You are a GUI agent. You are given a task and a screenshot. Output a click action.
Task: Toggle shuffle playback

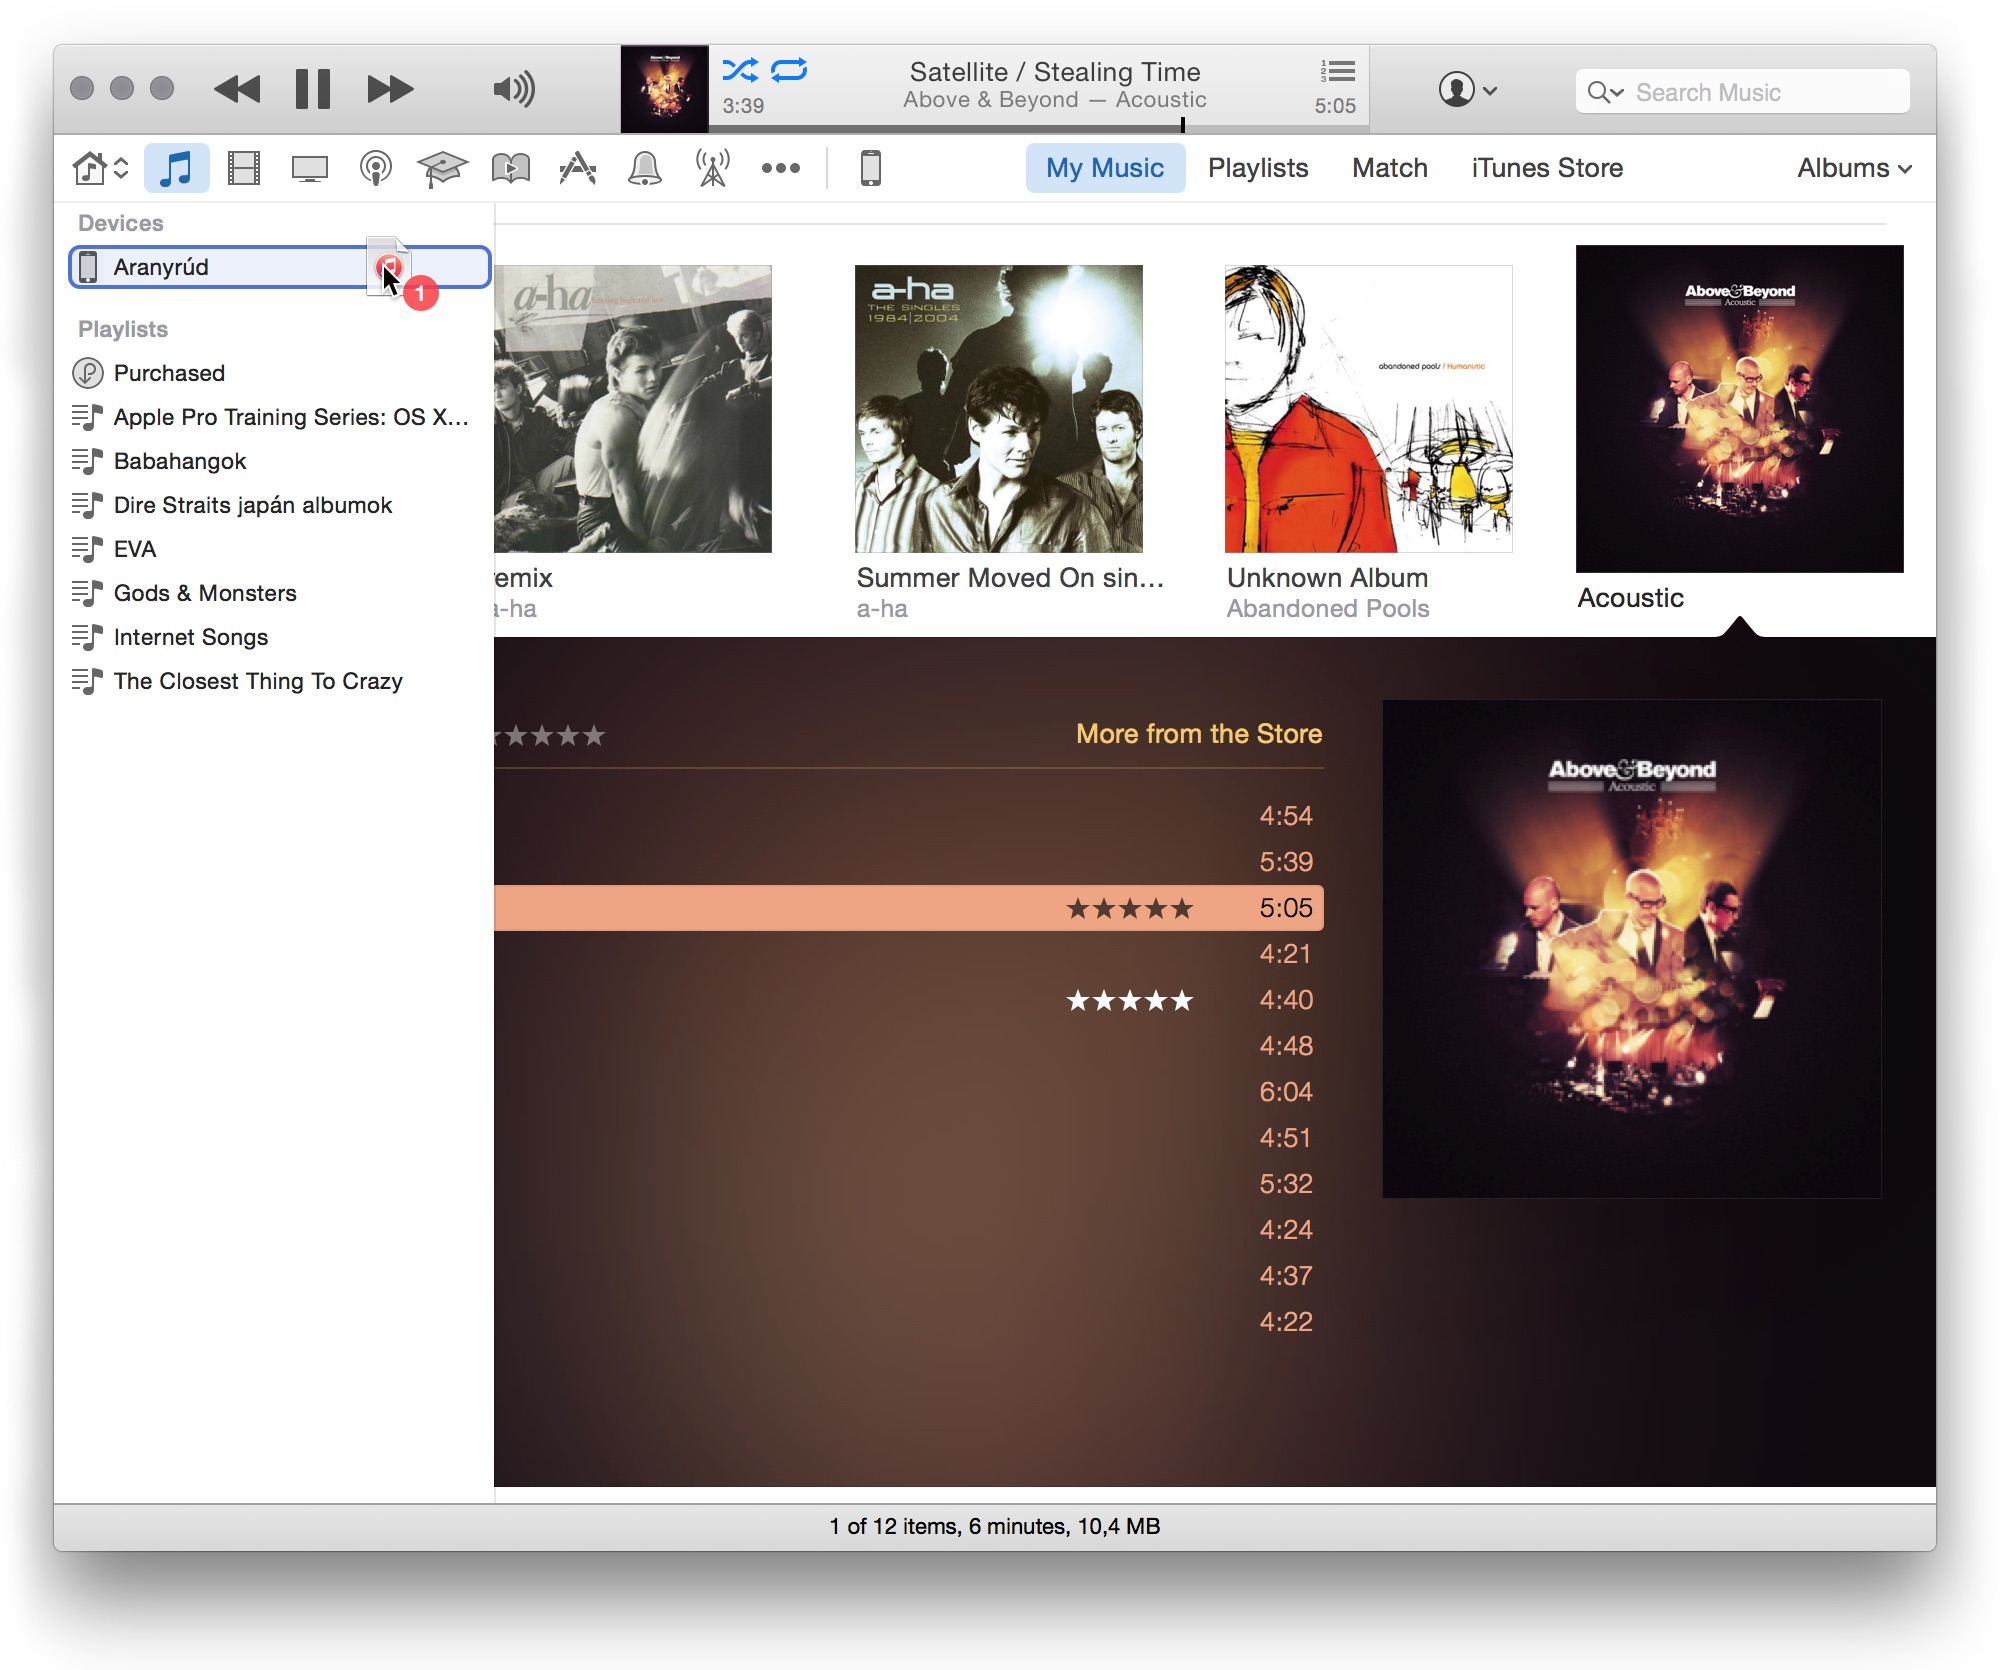click(x=740, y=70)
